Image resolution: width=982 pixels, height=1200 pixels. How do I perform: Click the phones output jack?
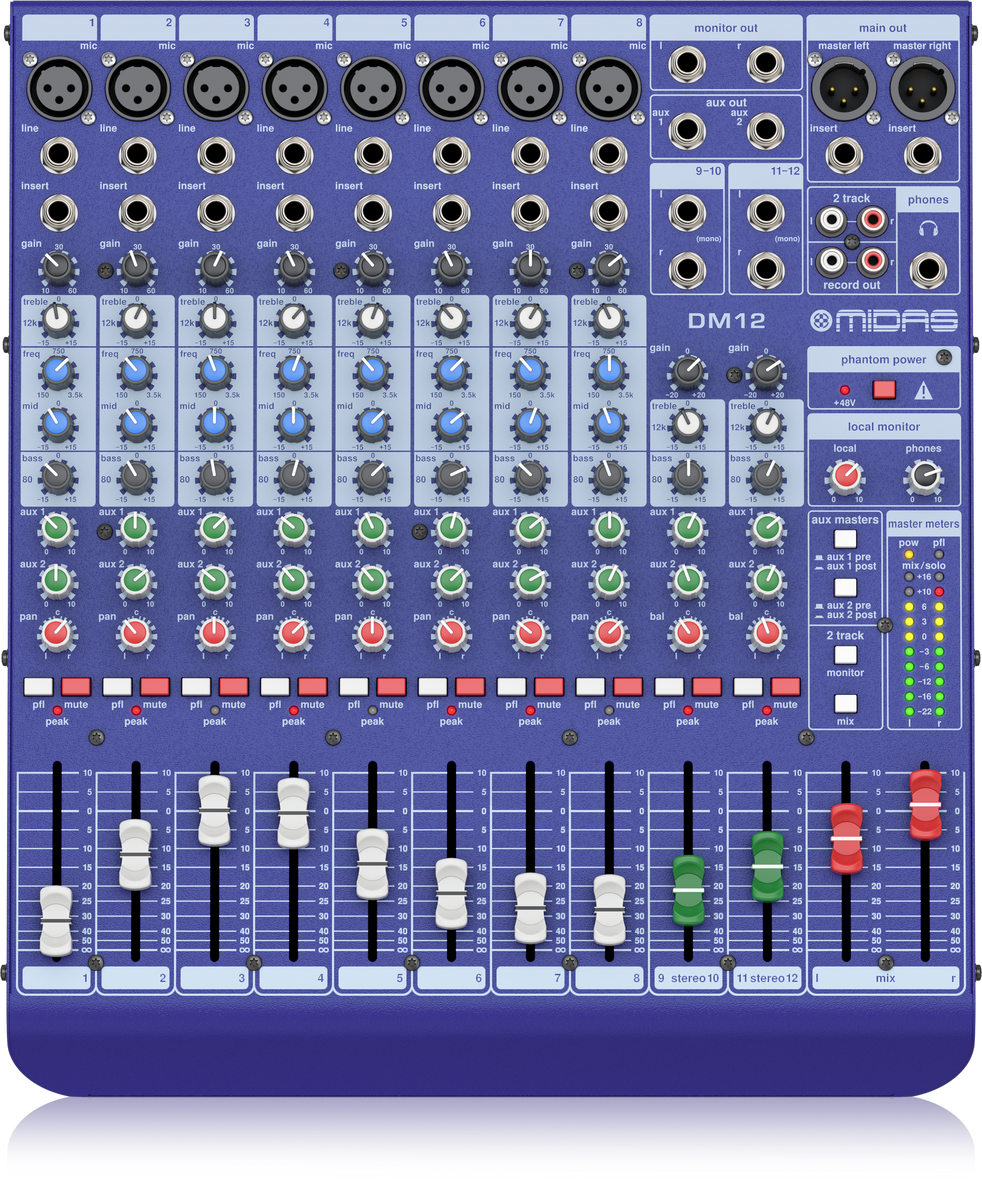coord(927,269)
